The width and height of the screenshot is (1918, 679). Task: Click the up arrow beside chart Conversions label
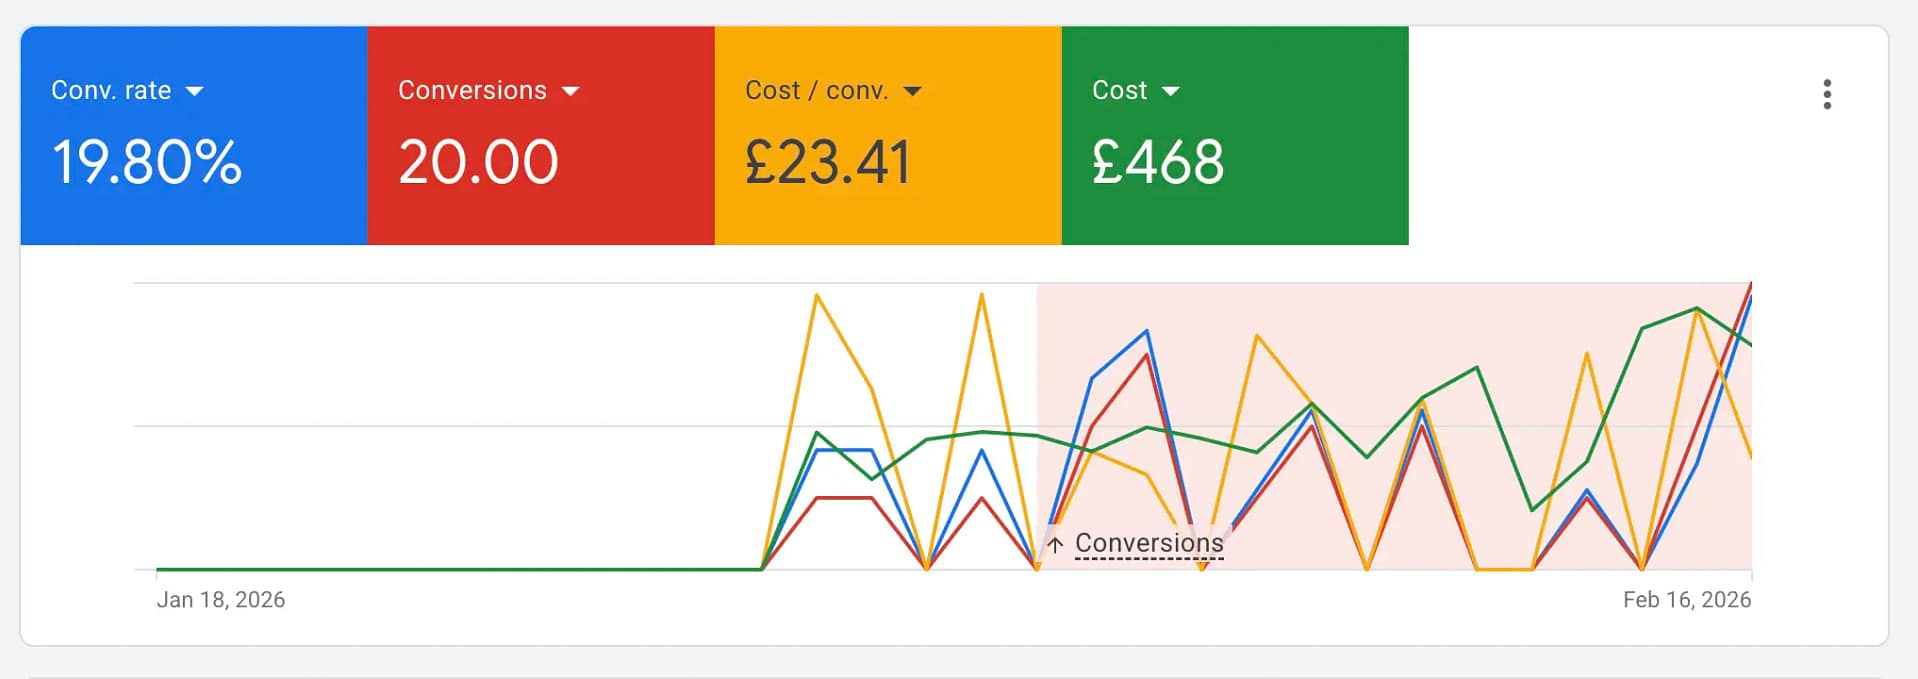click(1055, 544)
